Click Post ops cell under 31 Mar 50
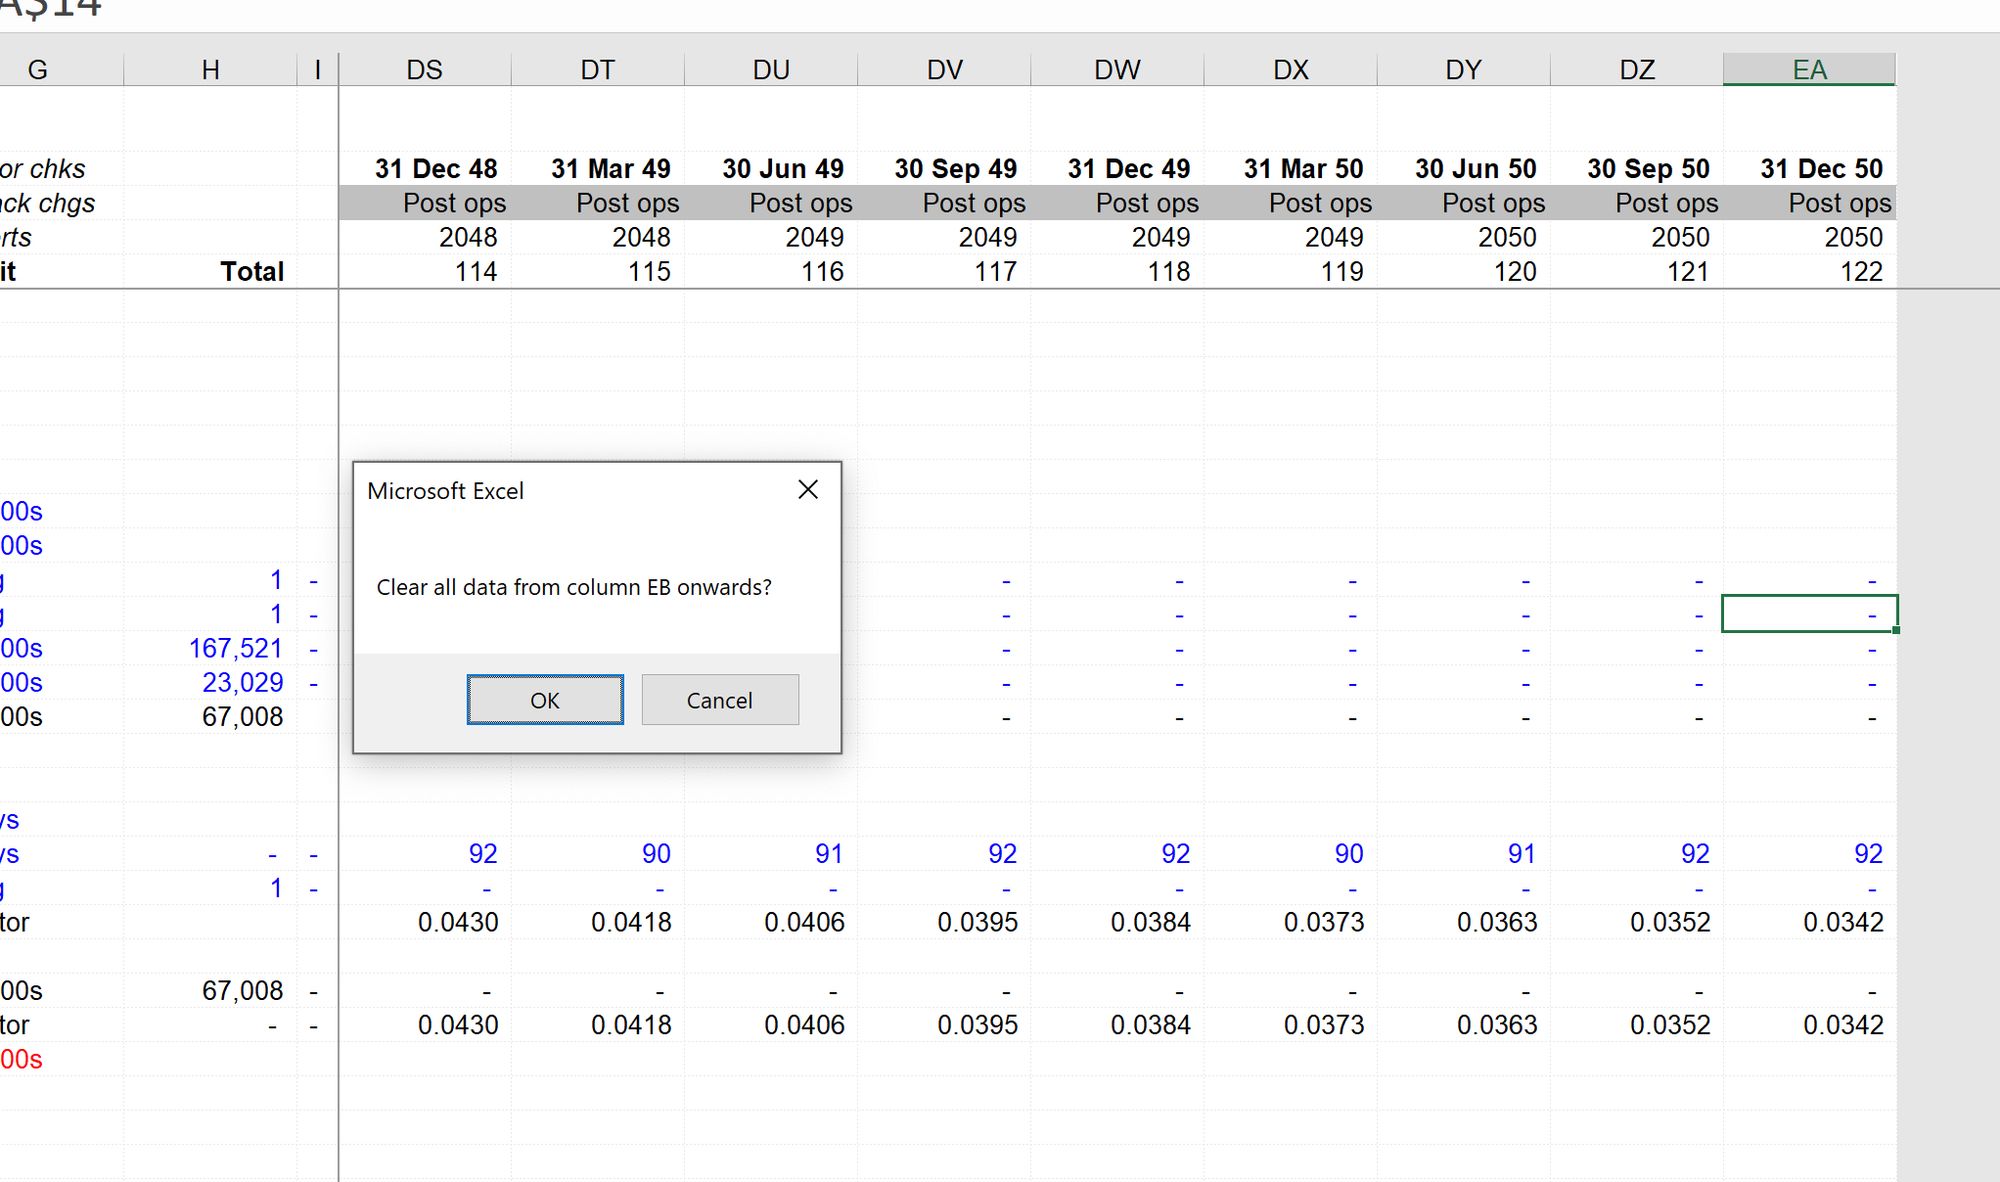 click(x=1319, y=204)
